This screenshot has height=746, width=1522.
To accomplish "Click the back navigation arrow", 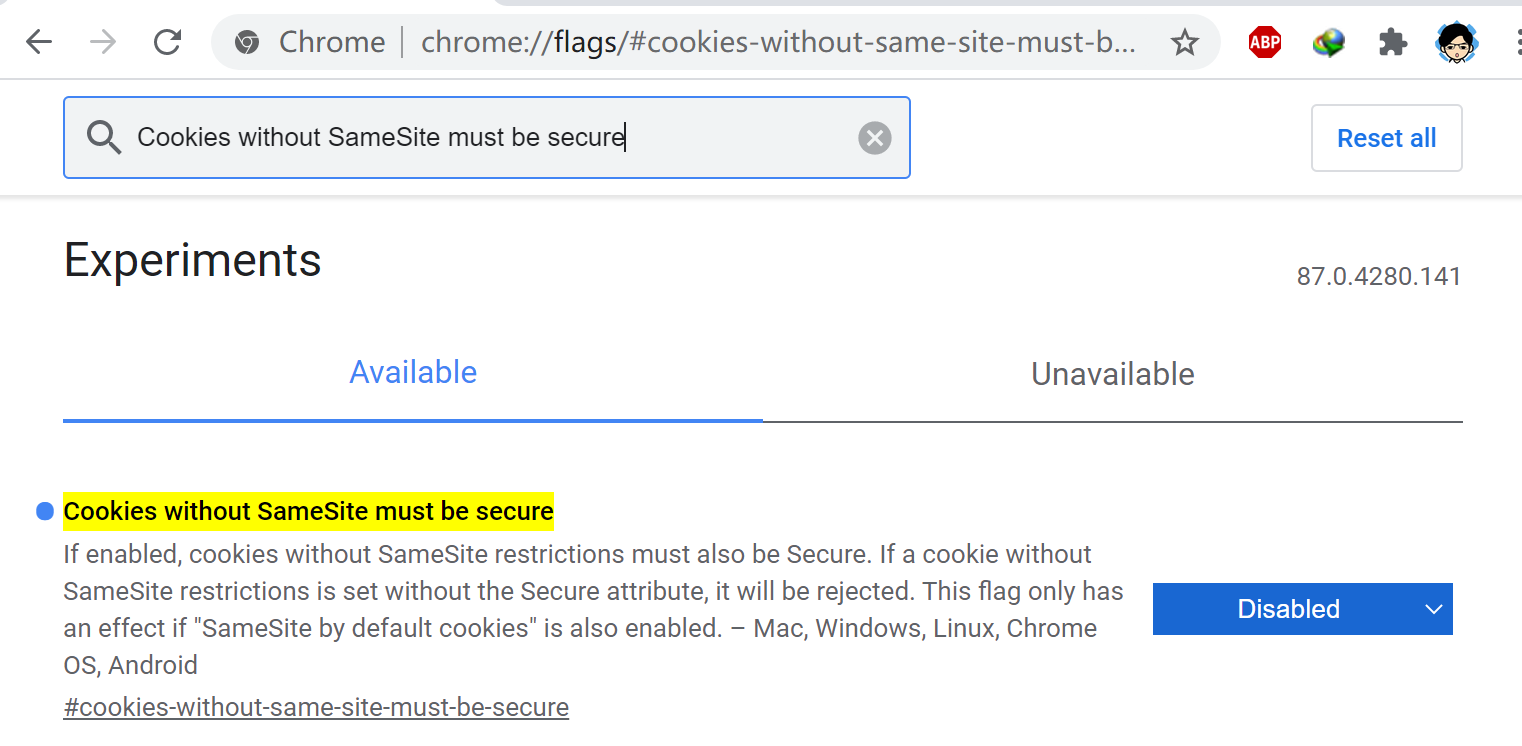I will coord(38,42).
